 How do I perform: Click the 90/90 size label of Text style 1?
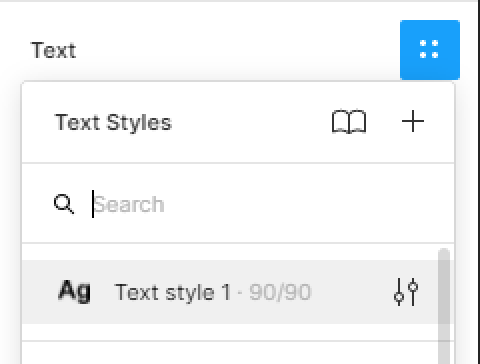click(x=280, y=292)
